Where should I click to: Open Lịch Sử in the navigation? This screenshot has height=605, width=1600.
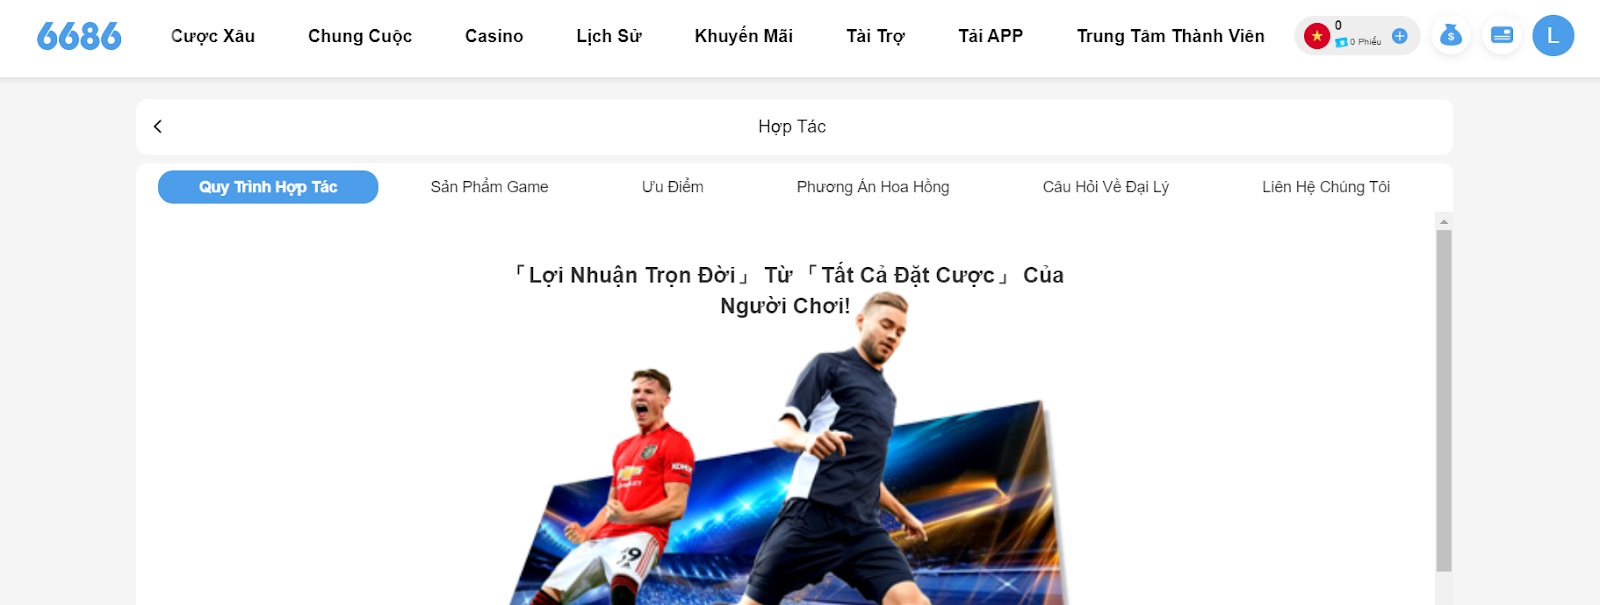[x=609, y=36]
